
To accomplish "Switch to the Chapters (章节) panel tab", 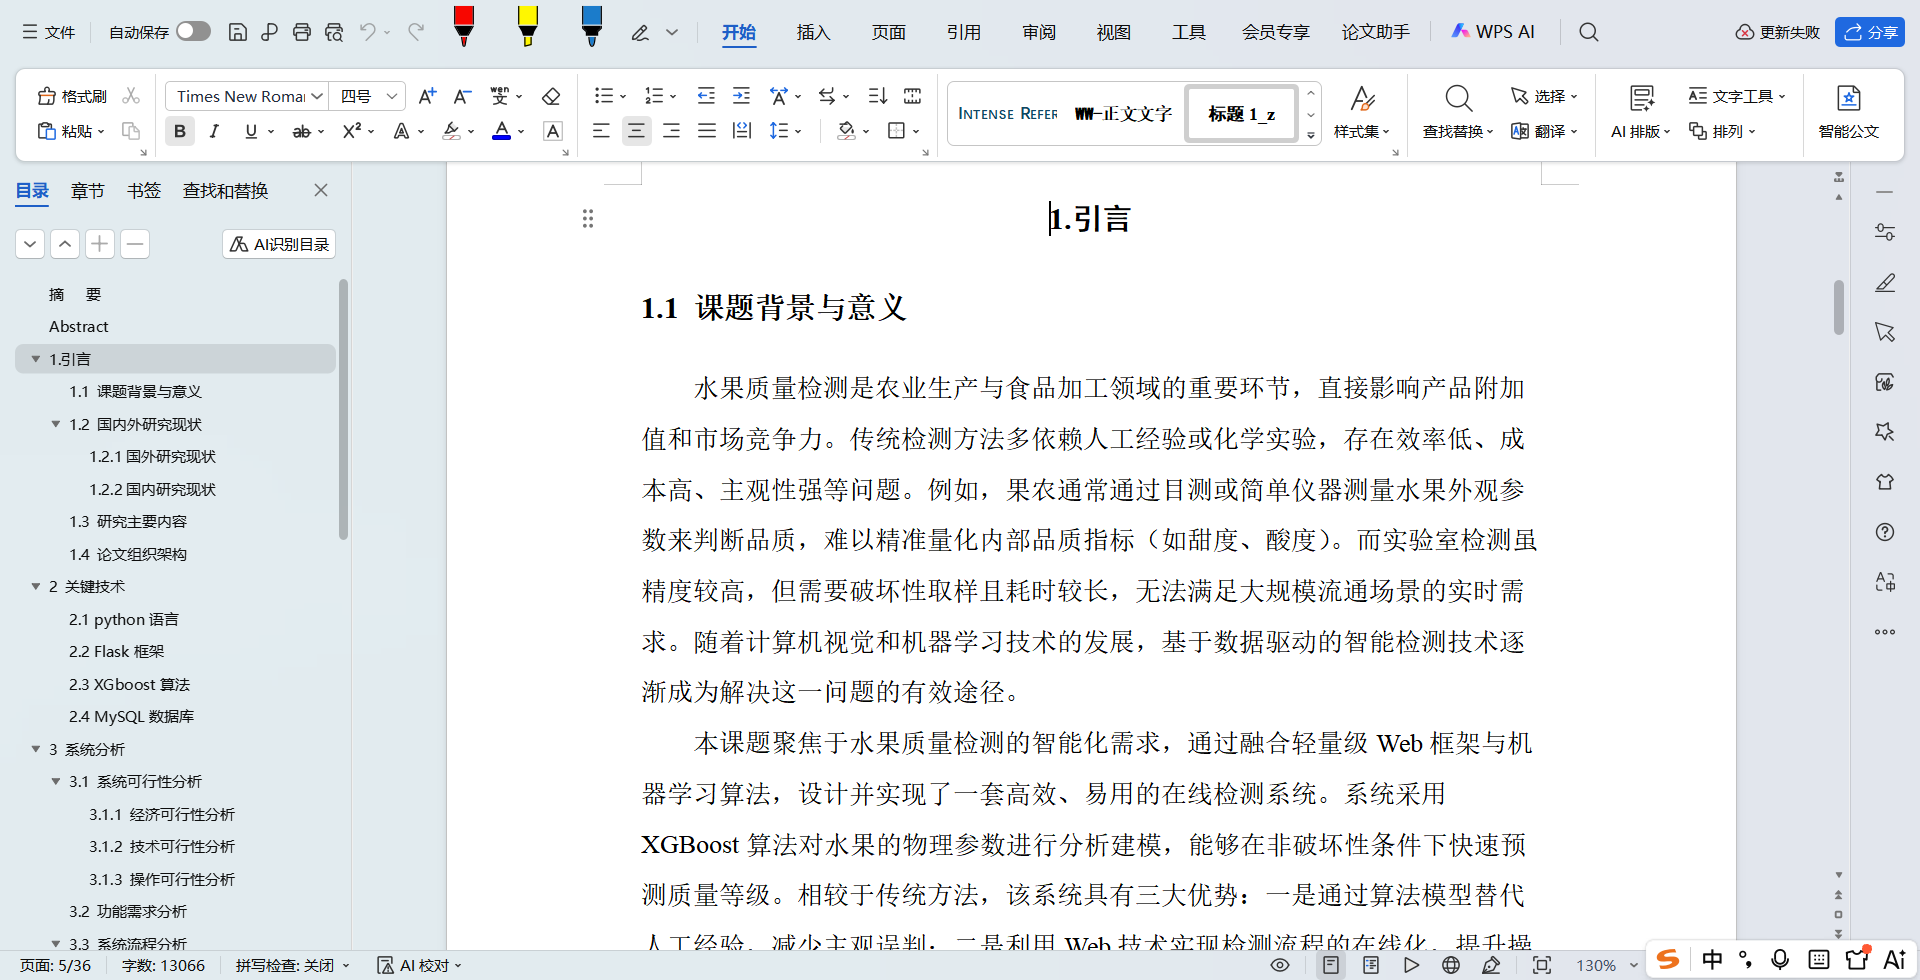I will (x=88, y=191).
